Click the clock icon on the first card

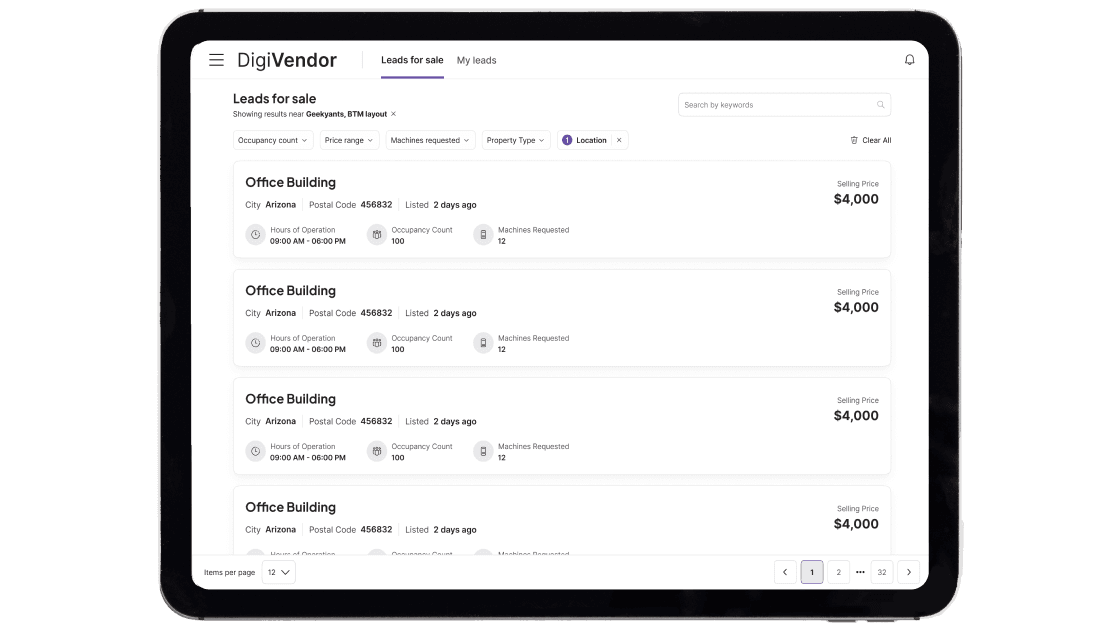point(255,234)
